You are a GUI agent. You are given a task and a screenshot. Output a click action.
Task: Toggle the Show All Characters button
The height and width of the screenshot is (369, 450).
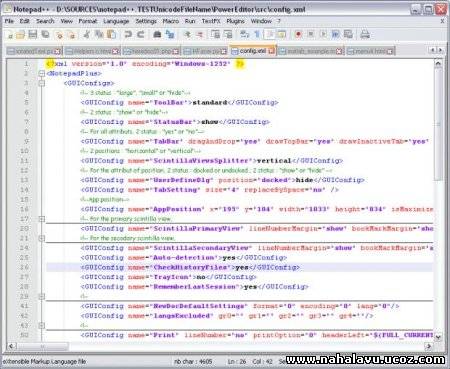click(x=257, y=34)
